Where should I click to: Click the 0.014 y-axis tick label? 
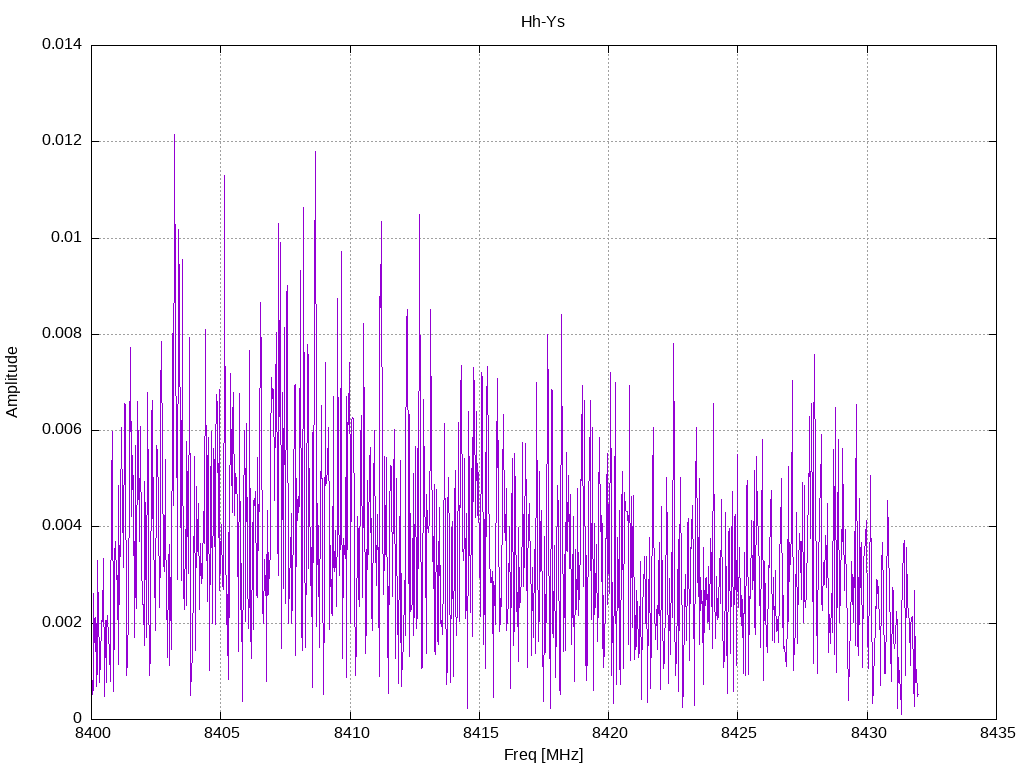point(61,45)
